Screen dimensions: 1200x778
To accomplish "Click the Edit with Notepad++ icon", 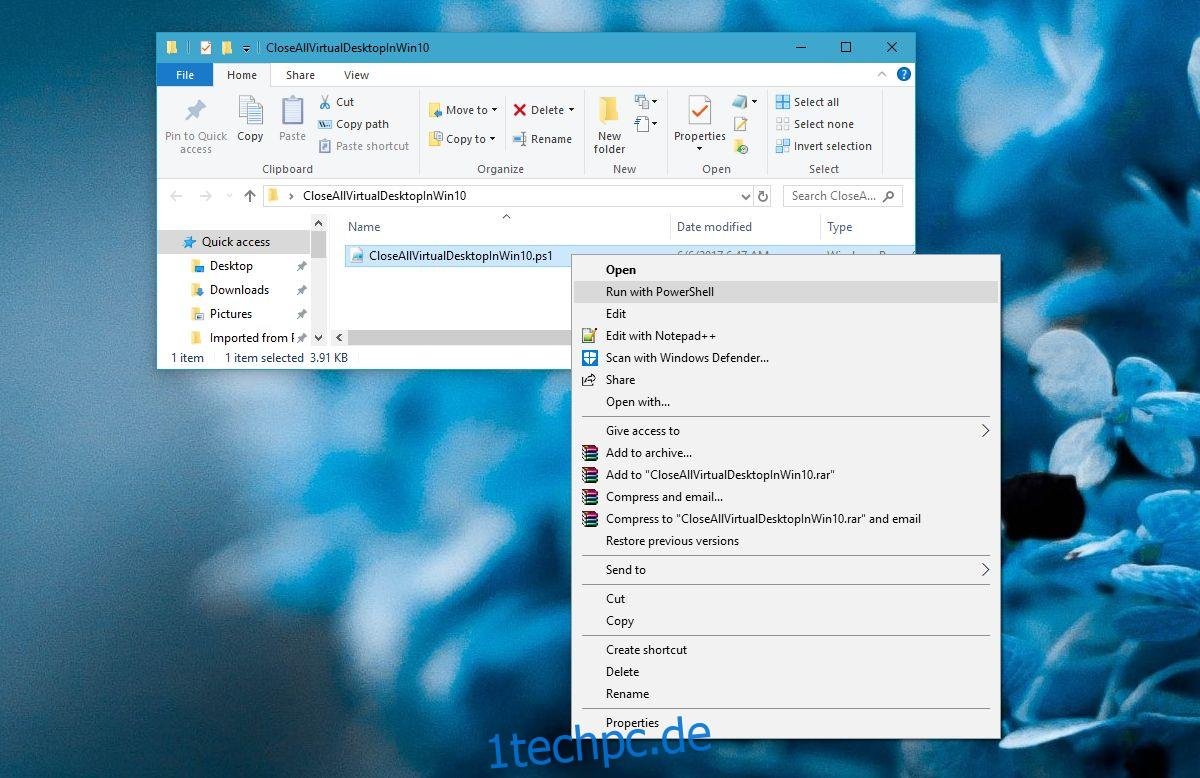I will pos(590,336).
